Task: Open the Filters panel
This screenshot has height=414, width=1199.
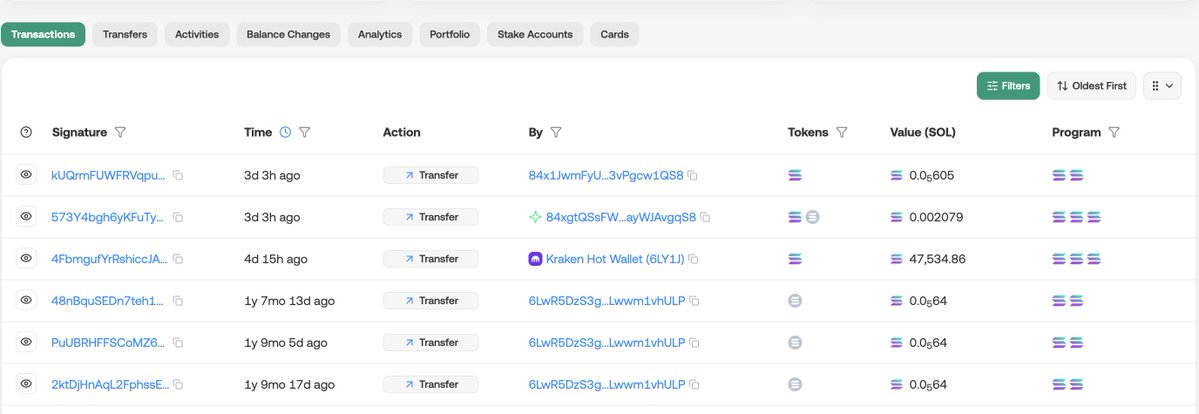Action: tap(1009, 86)
